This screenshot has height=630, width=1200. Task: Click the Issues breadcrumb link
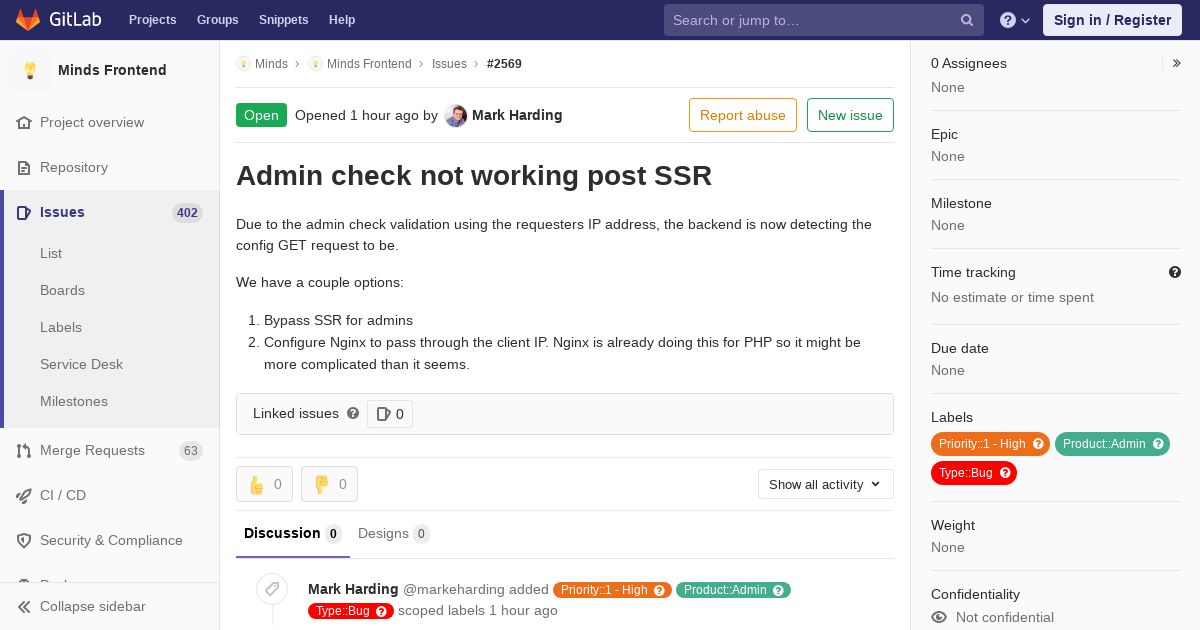[449, 64]
